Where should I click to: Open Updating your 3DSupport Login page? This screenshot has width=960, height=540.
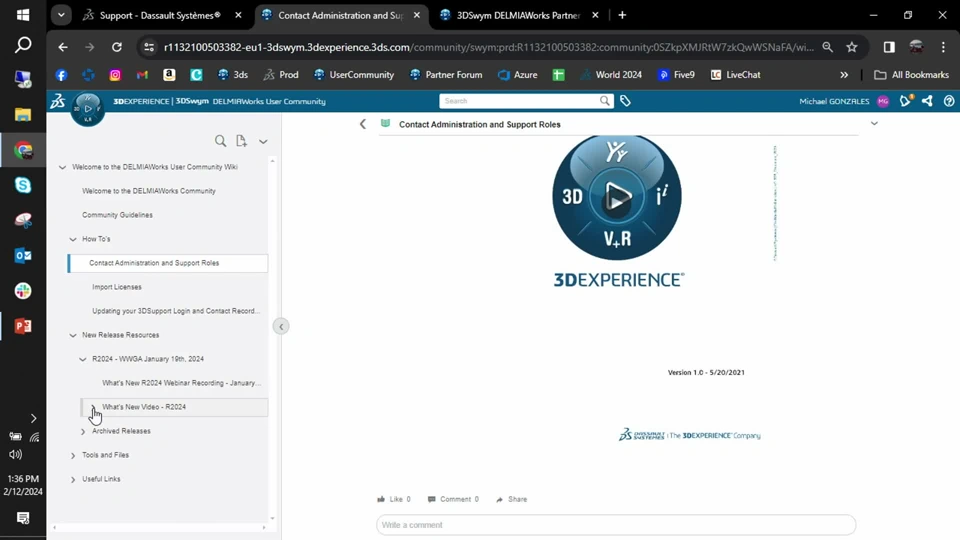click(x=176, y=311)
